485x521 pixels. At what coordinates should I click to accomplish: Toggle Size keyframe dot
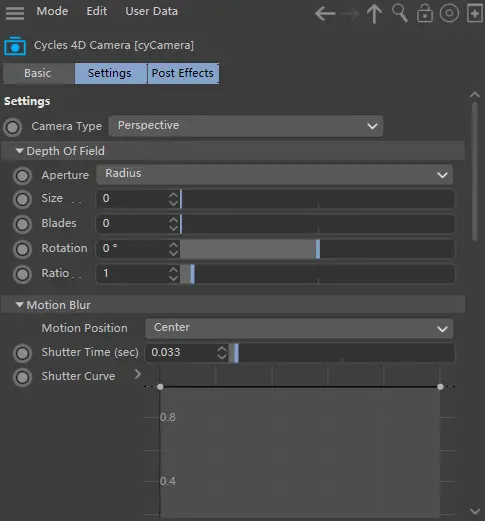coord(22,199)
